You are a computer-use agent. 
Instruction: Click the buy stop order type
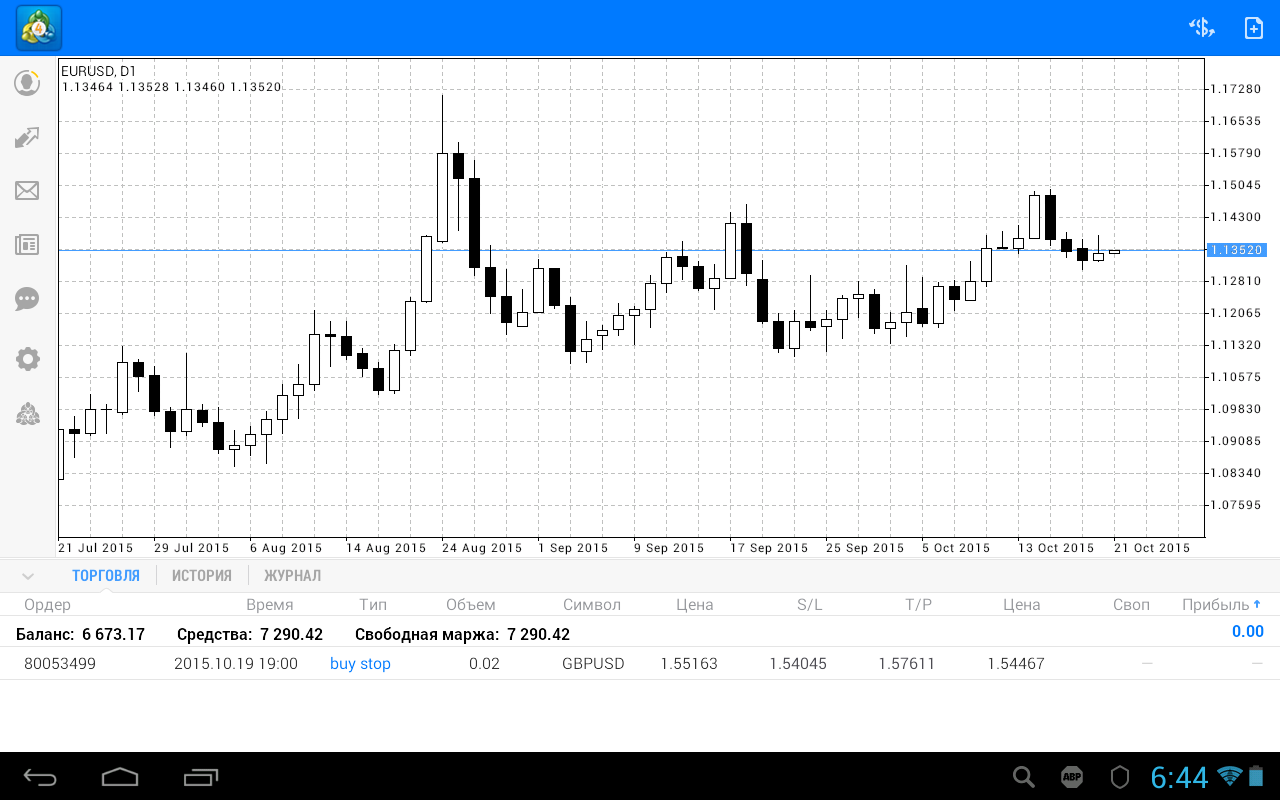click(x=360, y=664)
